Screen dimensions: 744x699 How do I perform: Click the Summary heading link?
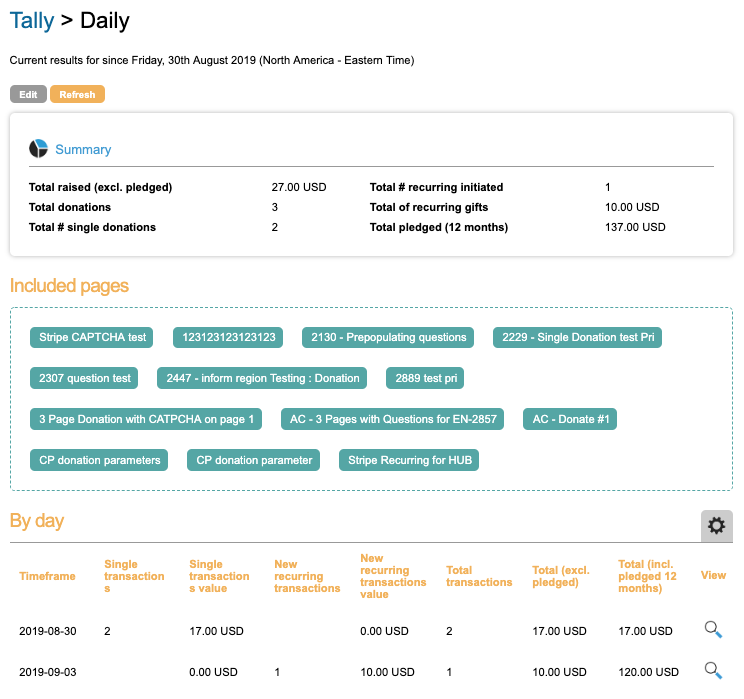point(83,149)
